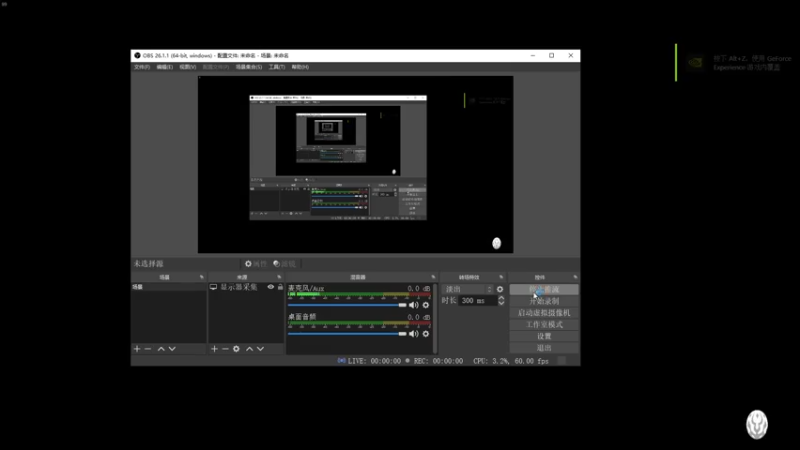Click the streaming status icon beside LIVE
The image size is (800, 450).
click(341, 361)
